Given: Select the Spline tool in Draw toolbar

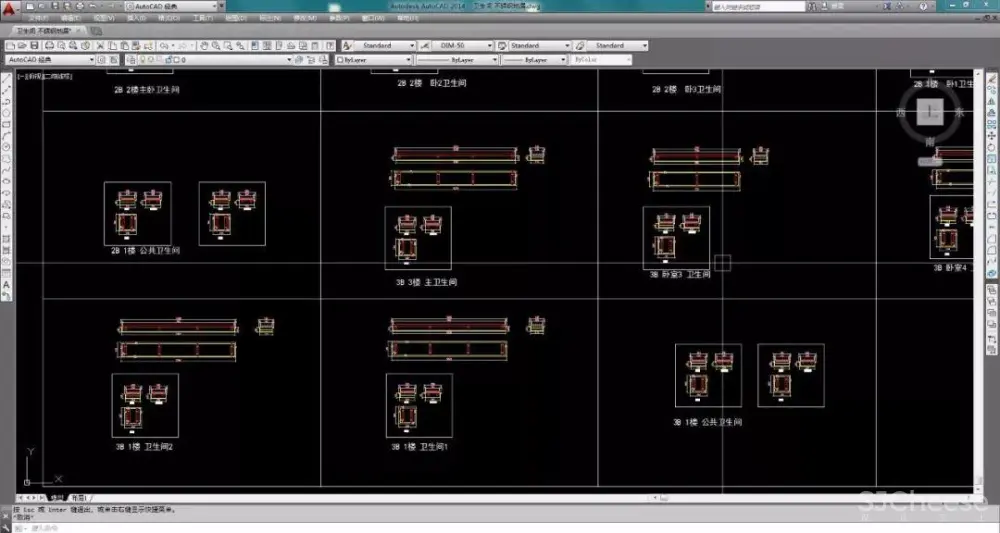Looking at the screenshot, I should pyautogui.click(x=6, y=170).
